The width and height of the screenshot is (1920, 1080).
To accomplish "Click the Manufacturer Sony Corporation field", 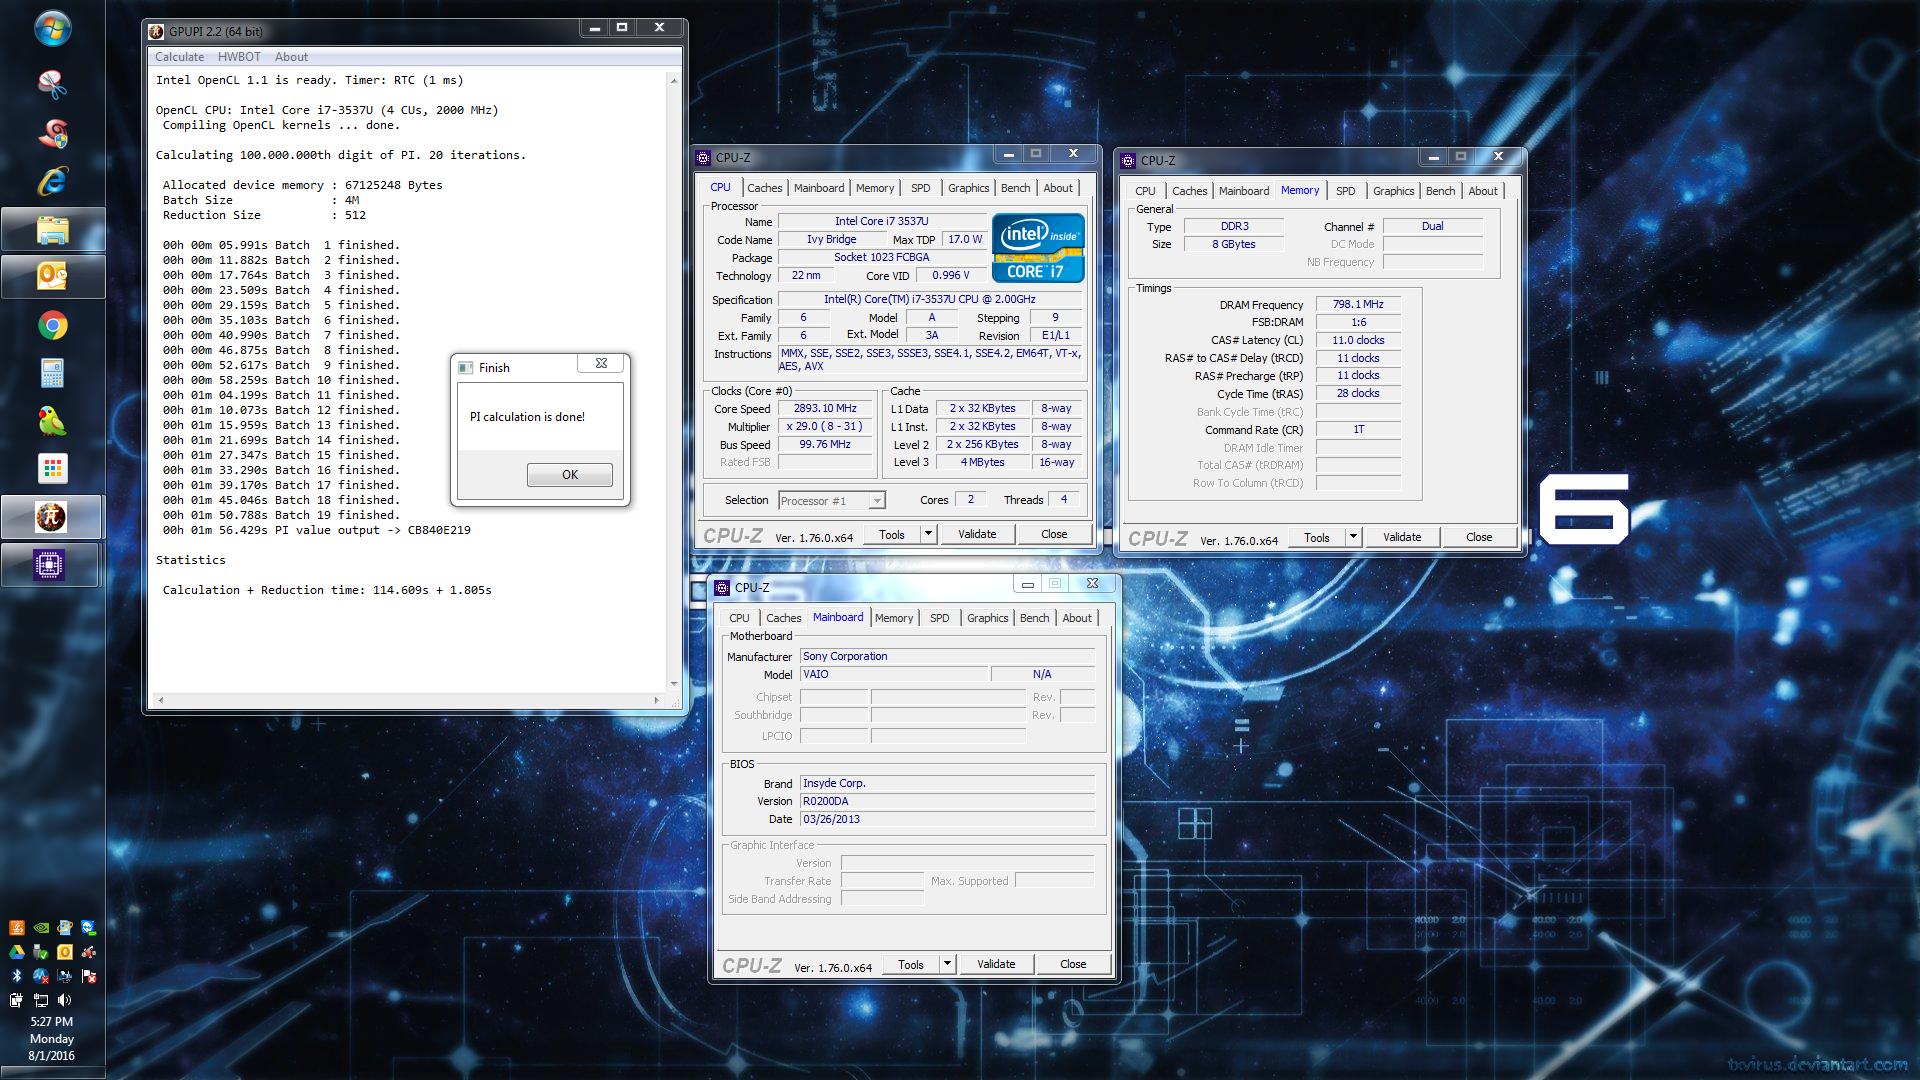I will pos(947,657).
